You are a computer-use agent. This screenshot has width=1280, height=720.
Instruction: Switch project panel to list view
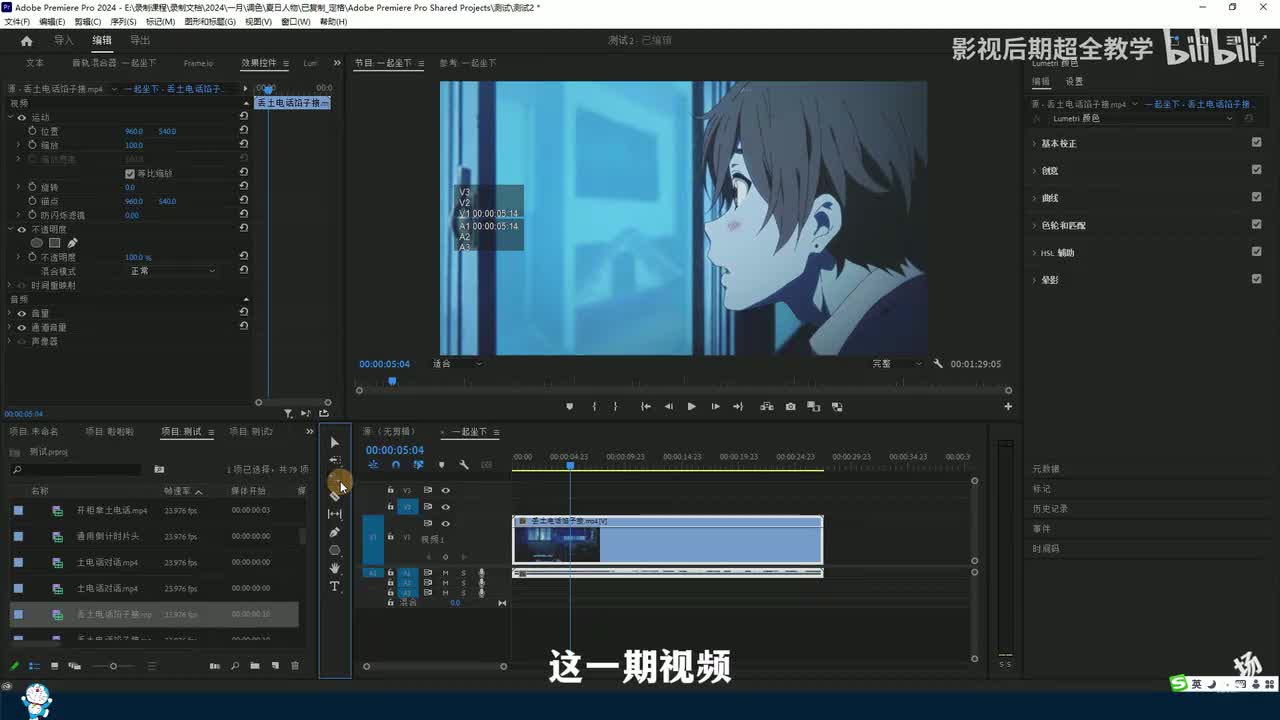click(x=34, y=666)
